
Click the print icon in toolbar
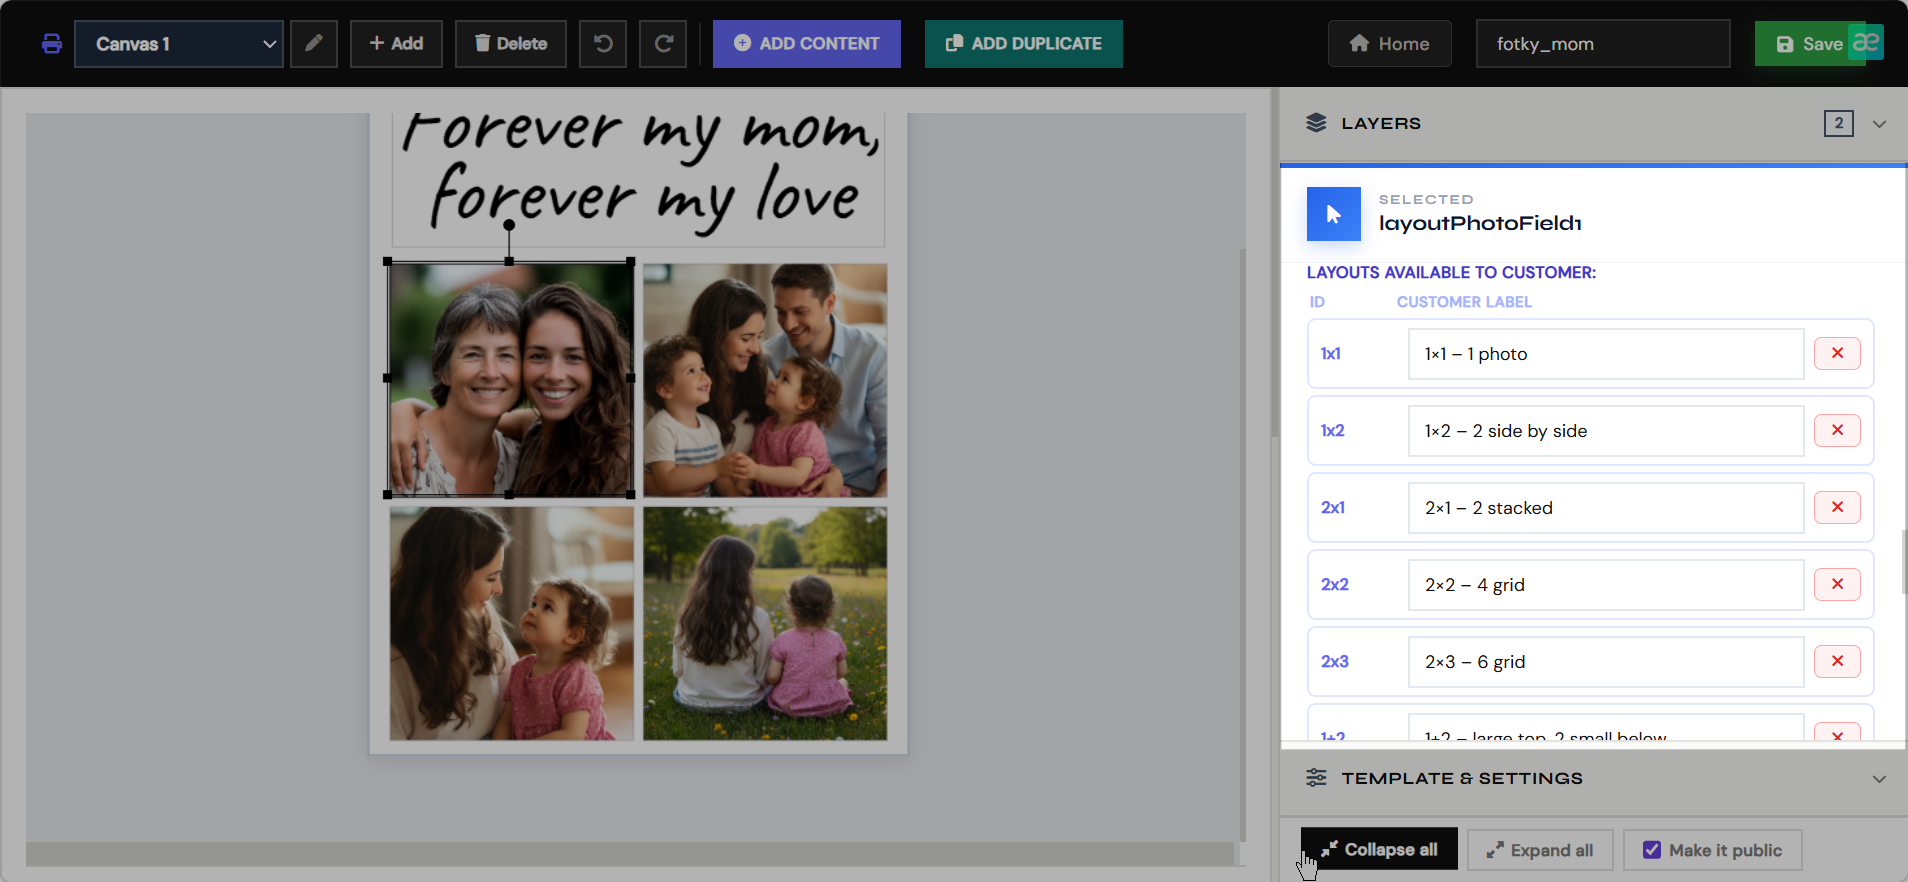coord(52,44)
